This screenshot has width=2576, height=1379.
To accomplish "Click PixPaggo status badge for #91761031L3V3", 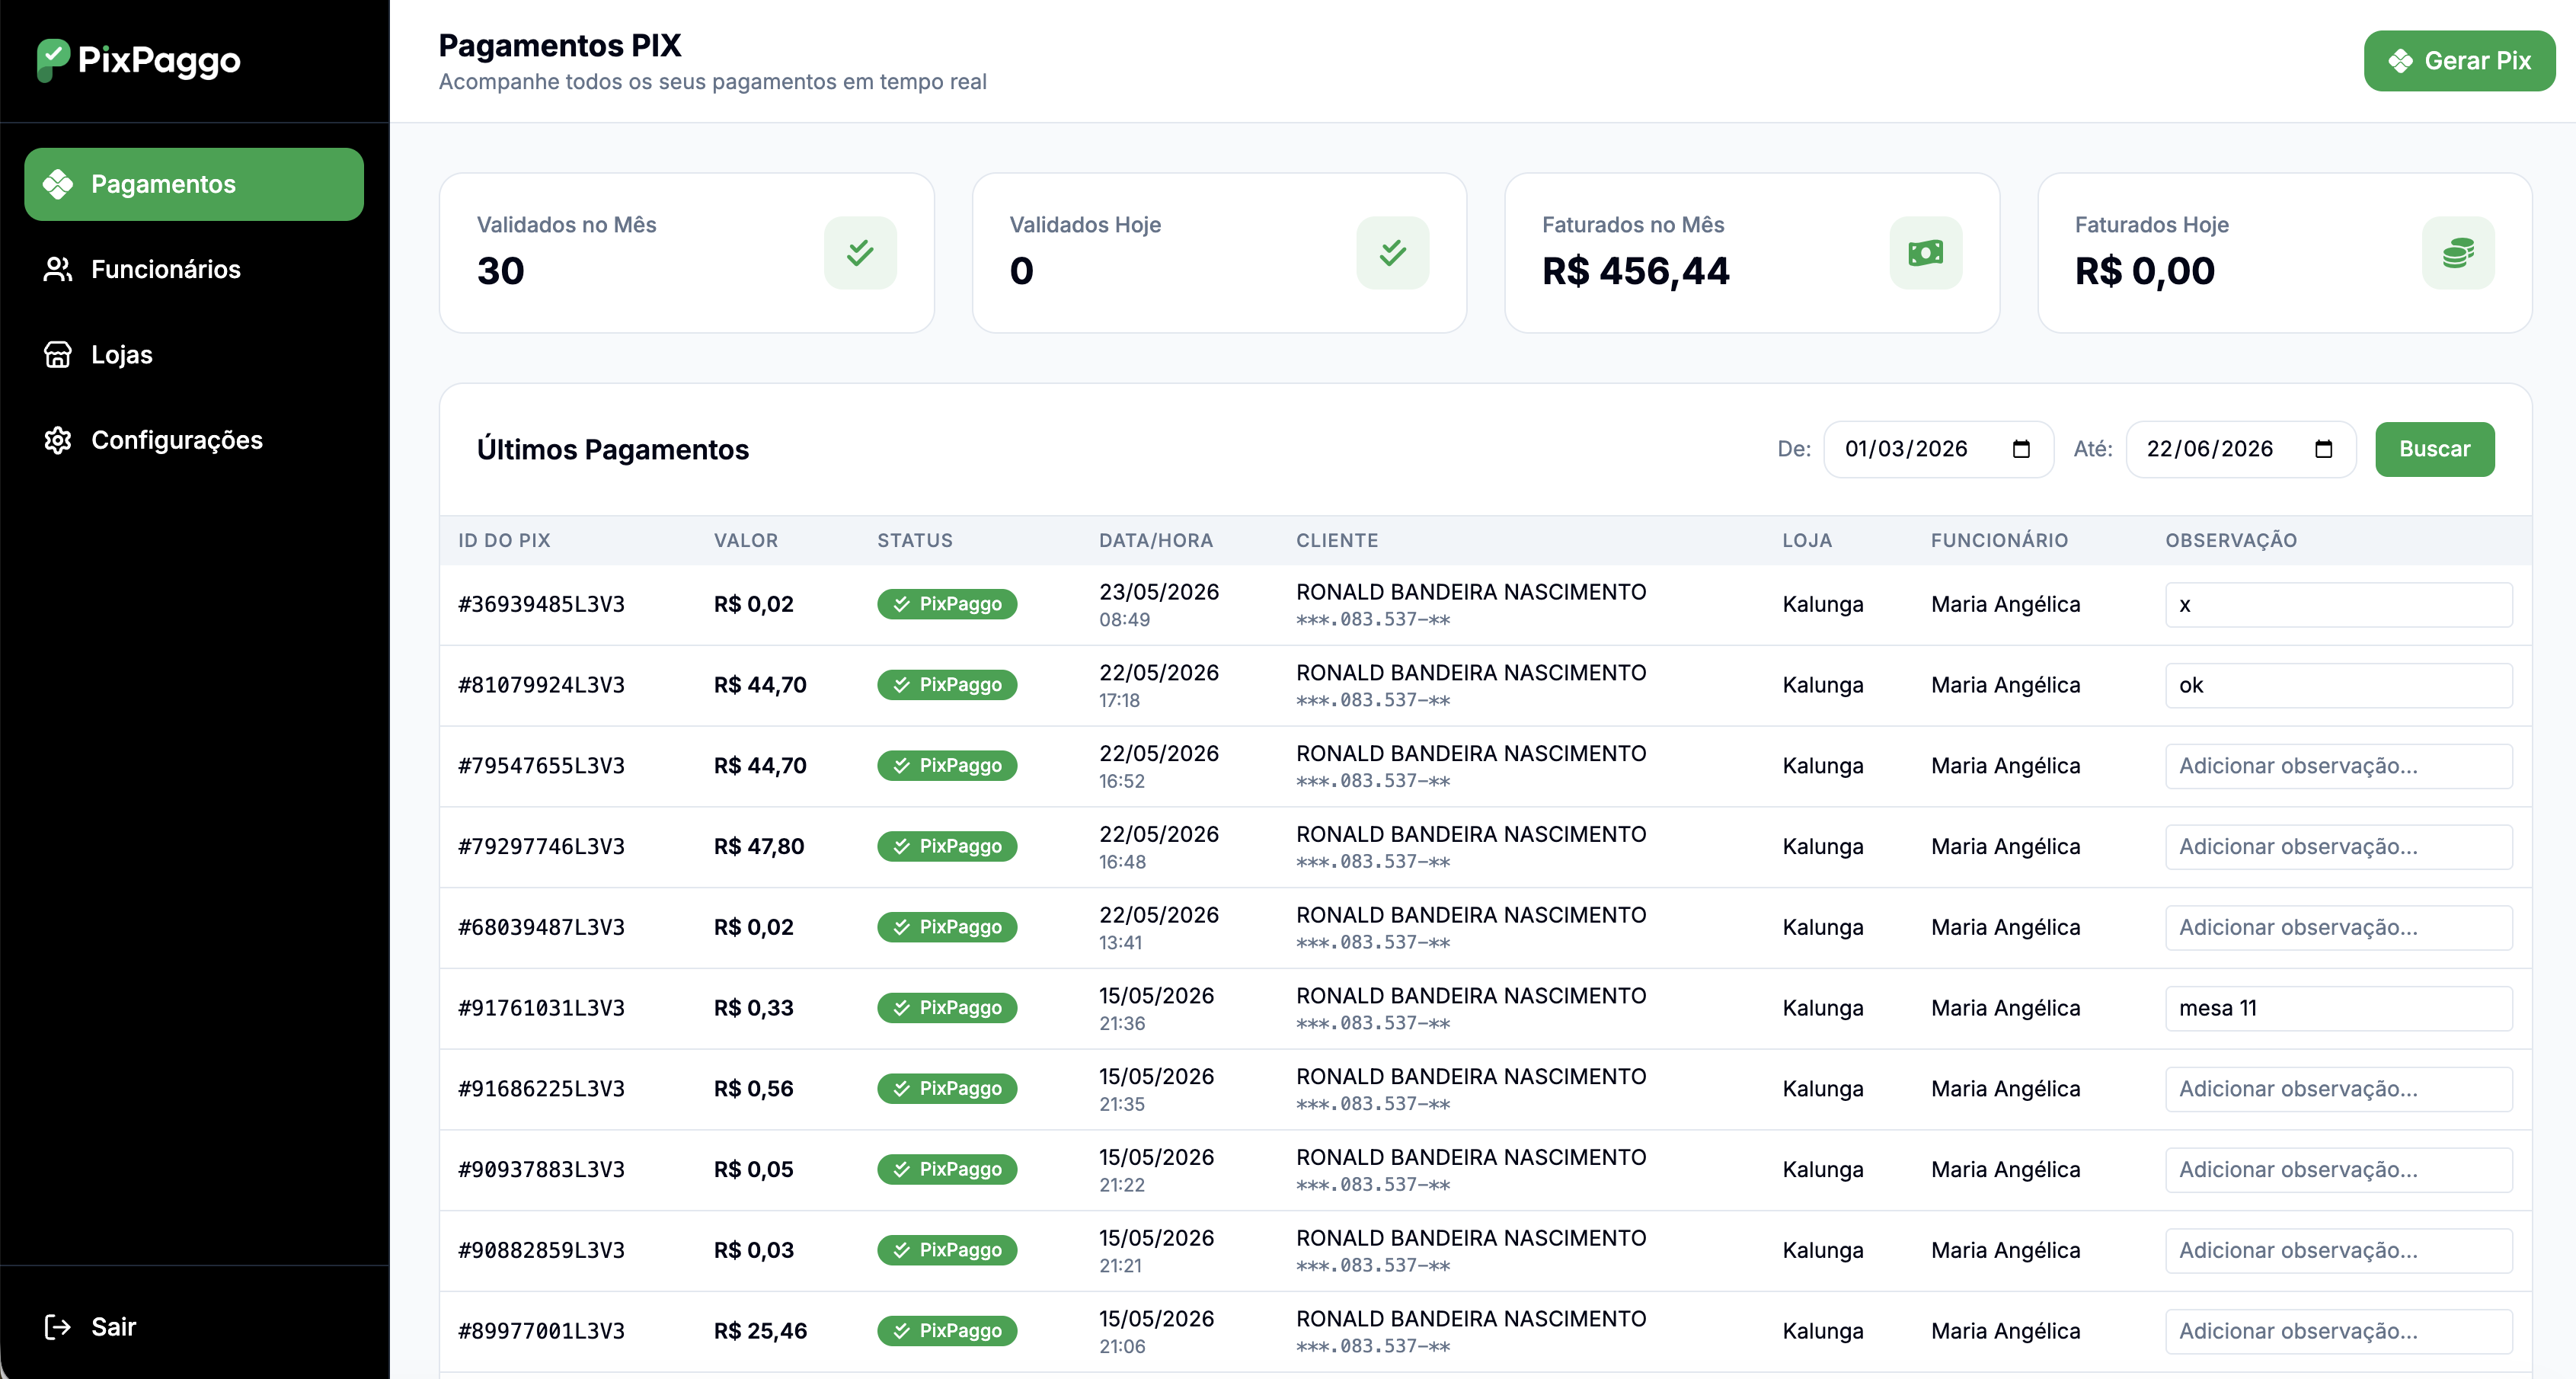I will pyautogui.click(x=947, y=1008).
